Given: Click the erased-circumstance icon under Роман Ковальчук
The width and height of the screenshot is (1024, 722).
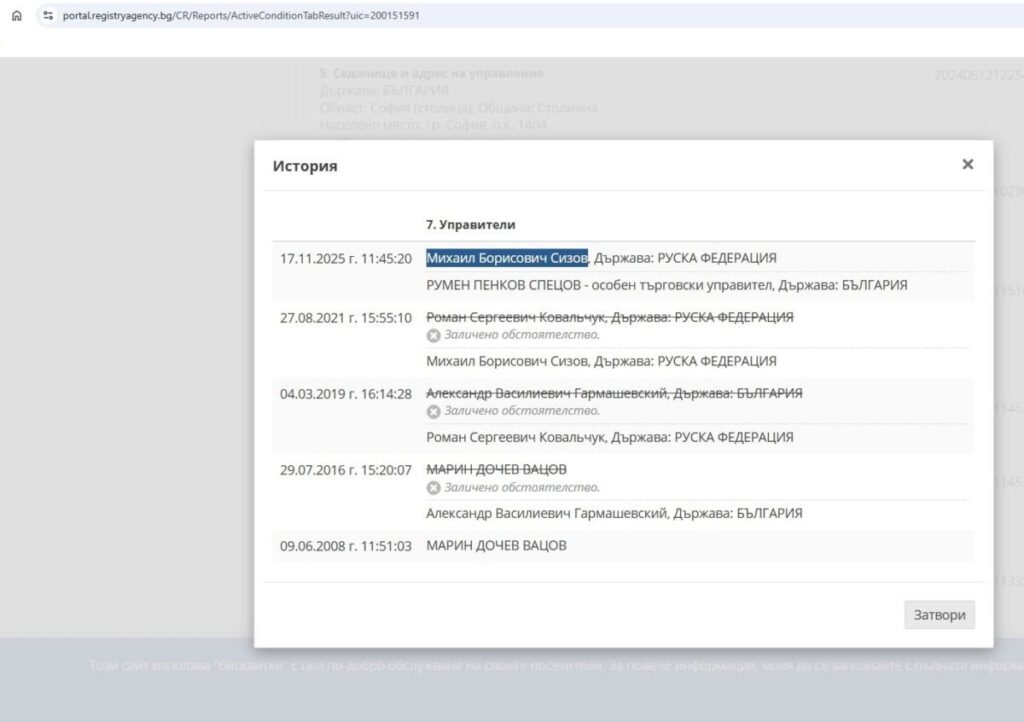Looking at the screenshot, I should 433,334.
